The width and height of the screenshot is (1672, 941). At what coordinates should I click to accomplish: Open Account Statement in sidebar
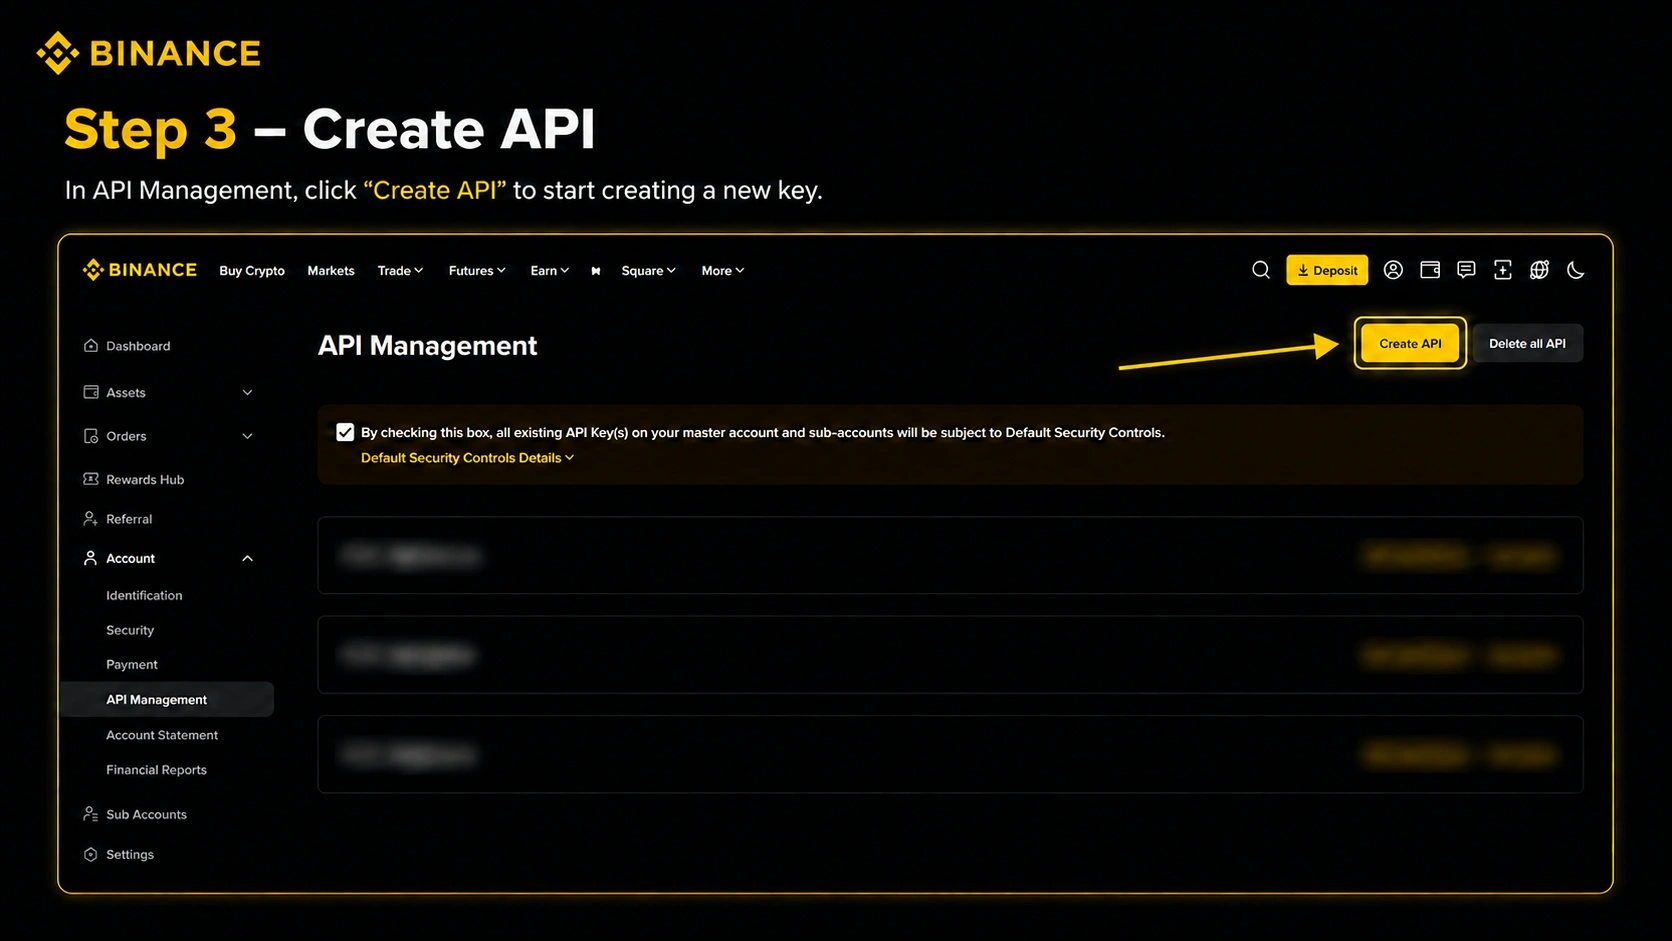tap(162, 735)
